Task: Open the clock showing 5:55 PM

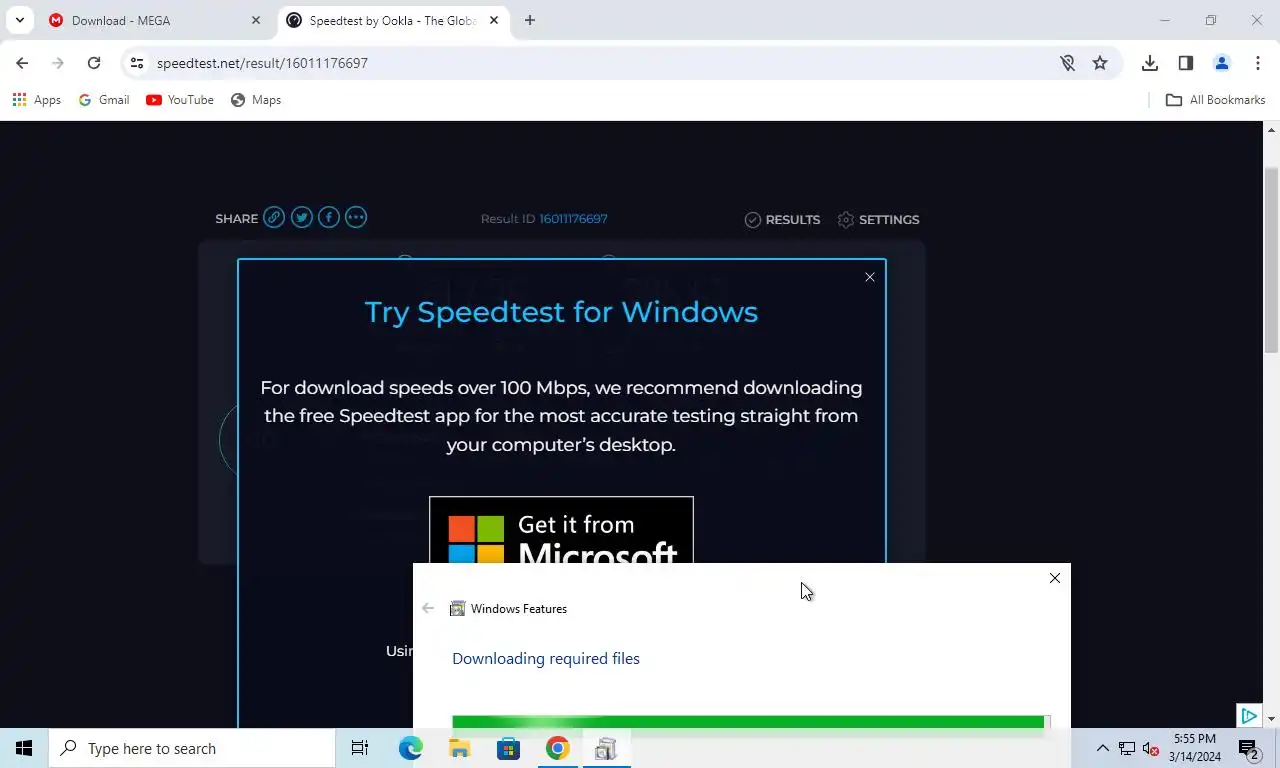Action: click(1194, 748)
